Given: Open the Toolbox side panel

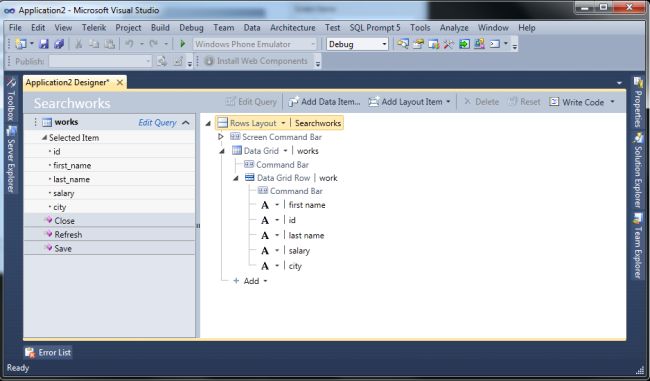Looking at the screenshot, I should (11, 100).
